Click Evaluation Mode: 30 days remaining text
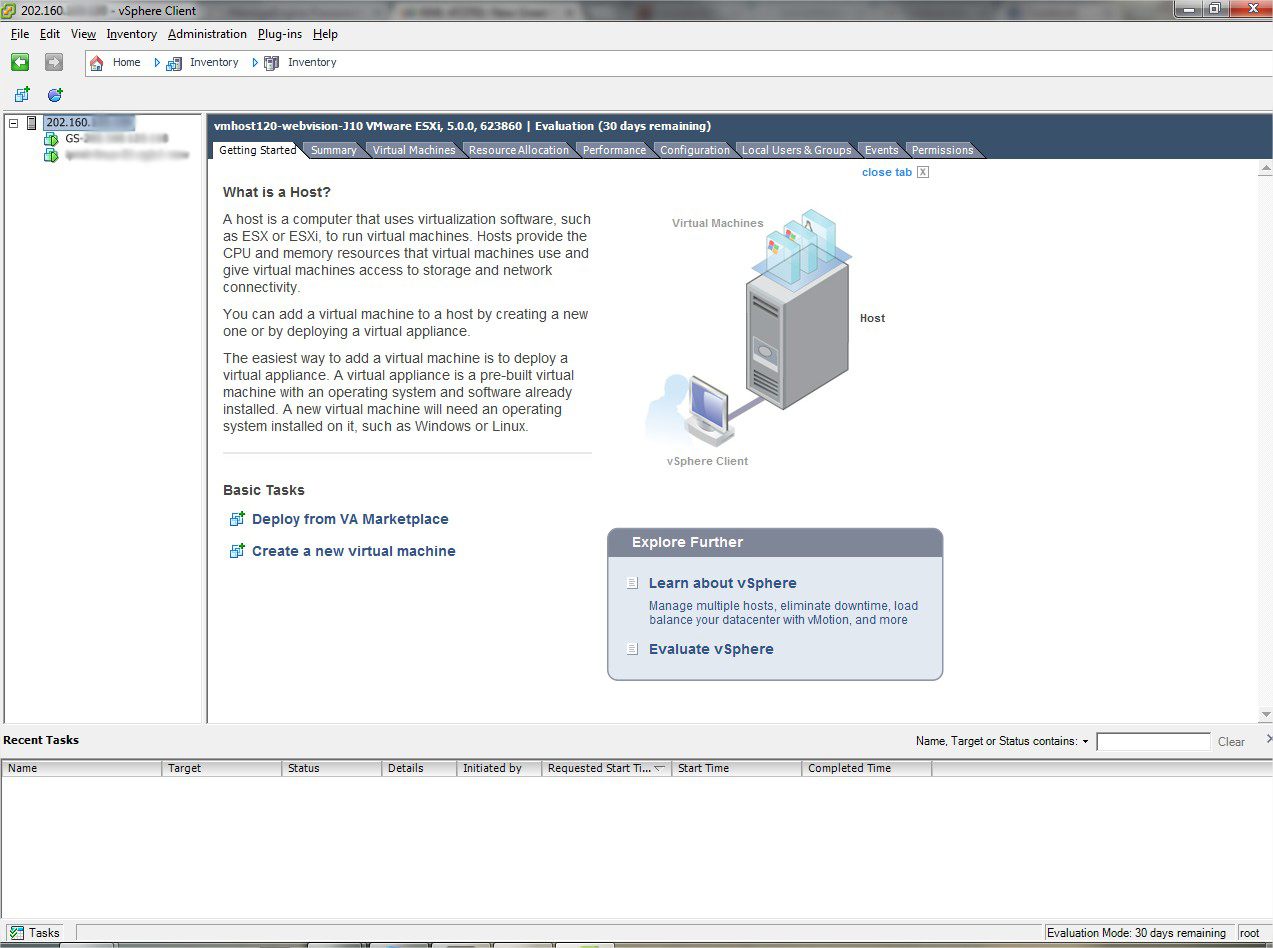The image size is (1273, 948). (1136, 933)
